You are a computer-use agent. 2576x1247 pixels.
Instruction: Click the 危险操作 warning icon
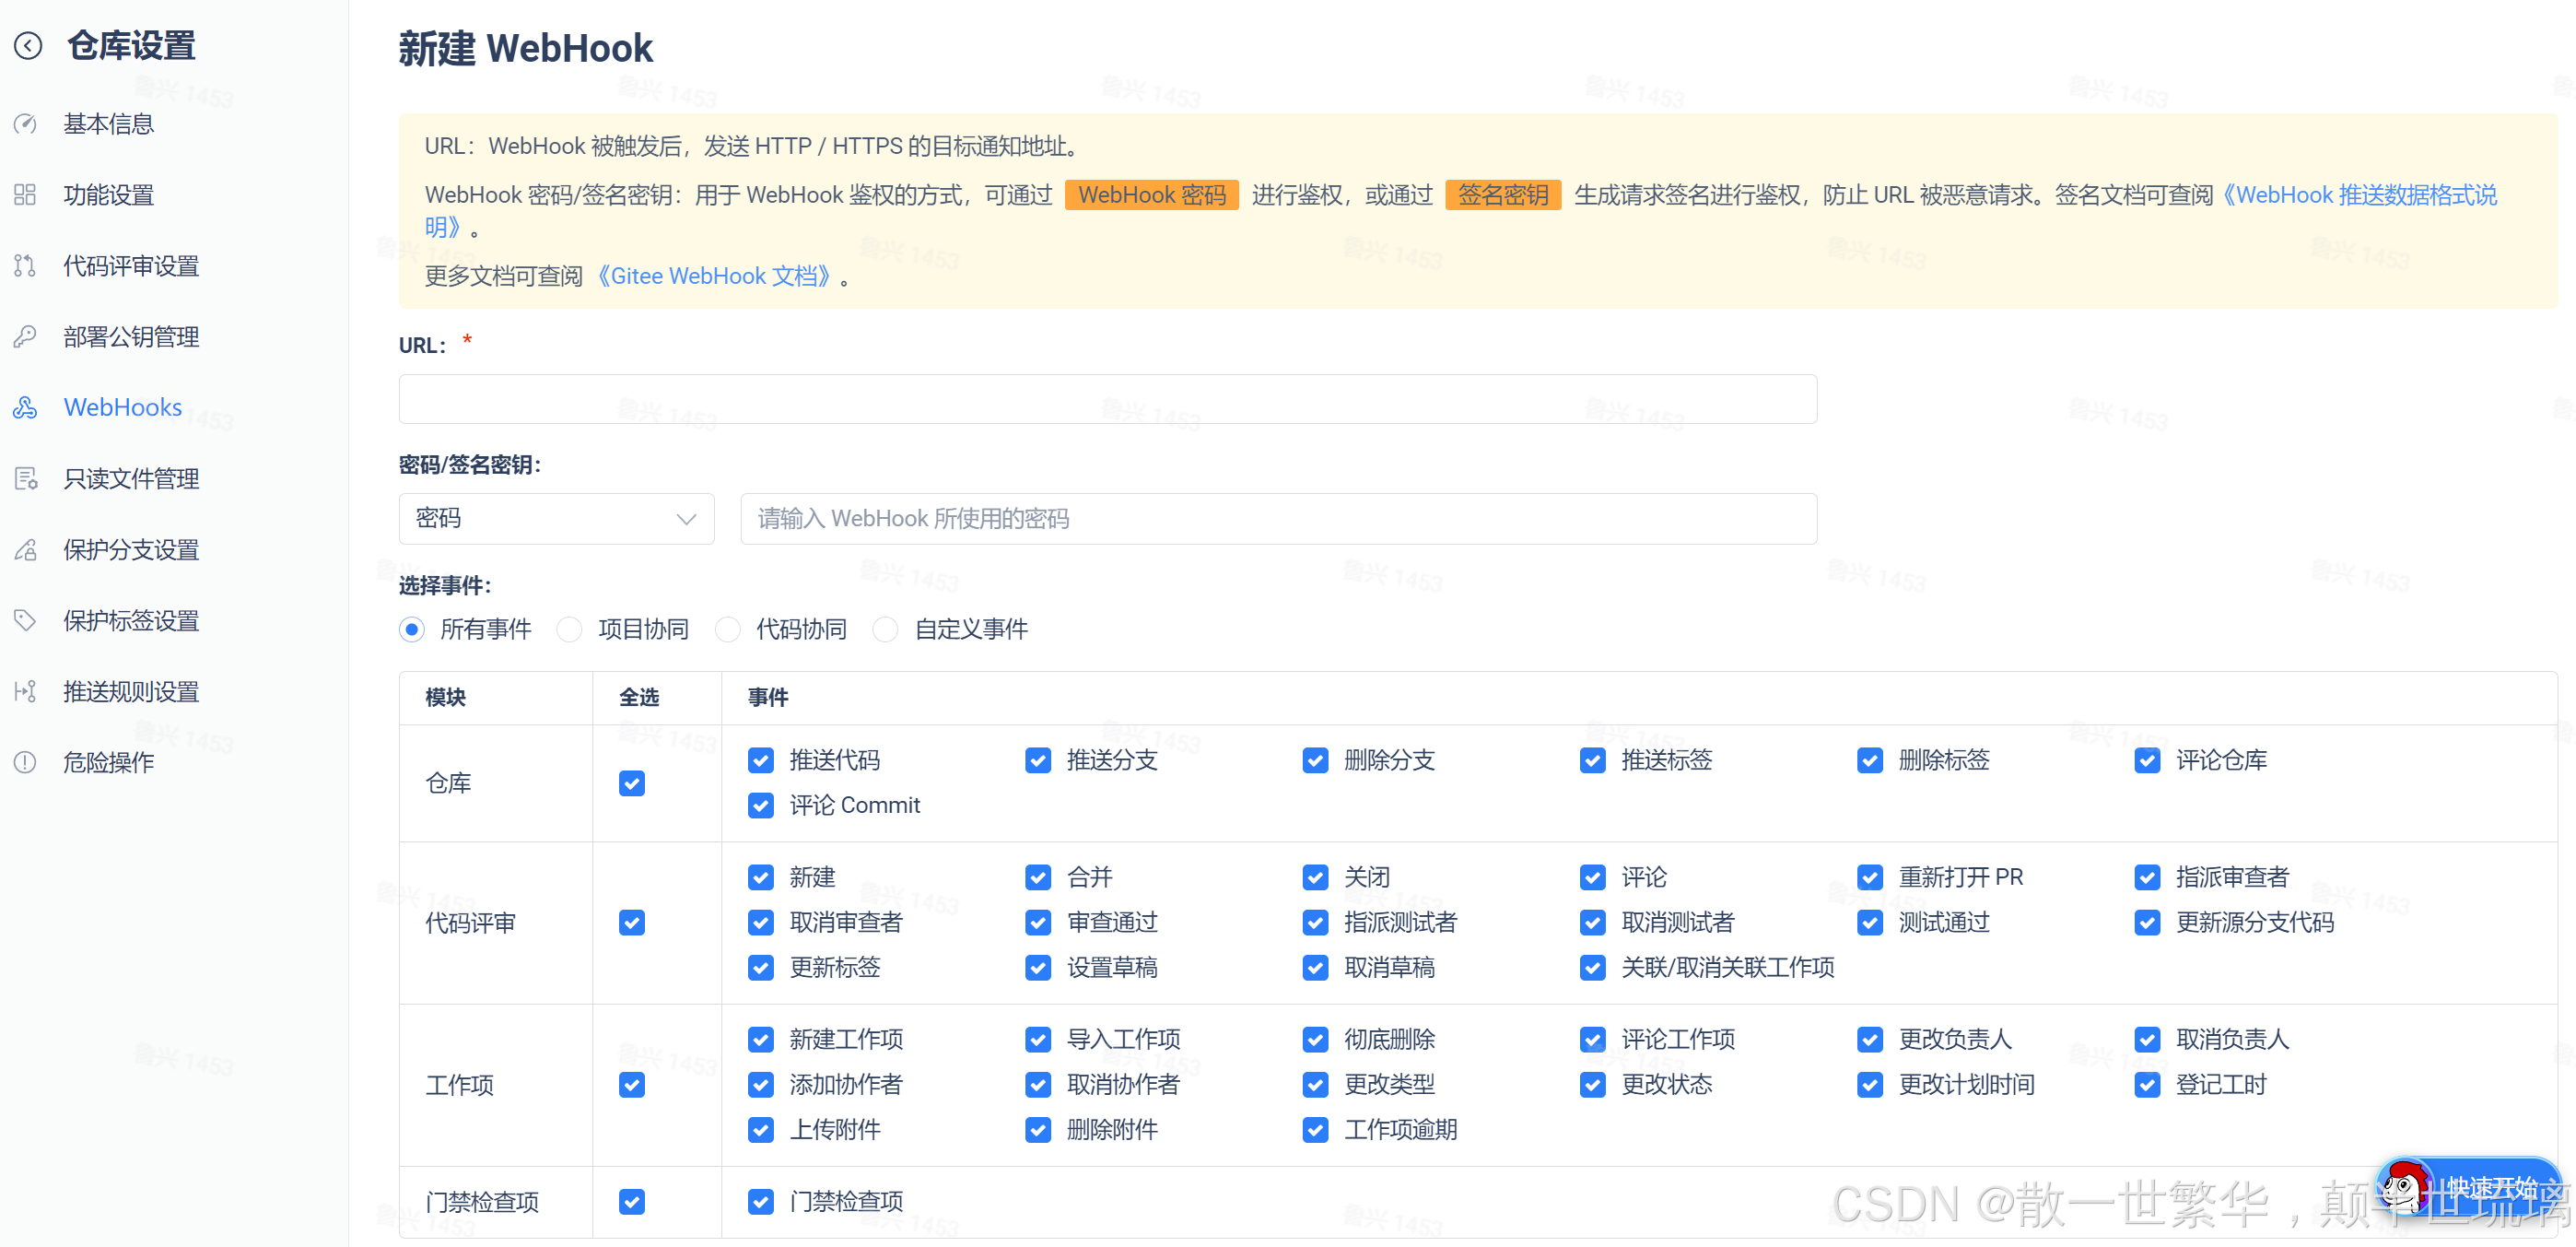(25, 763)
